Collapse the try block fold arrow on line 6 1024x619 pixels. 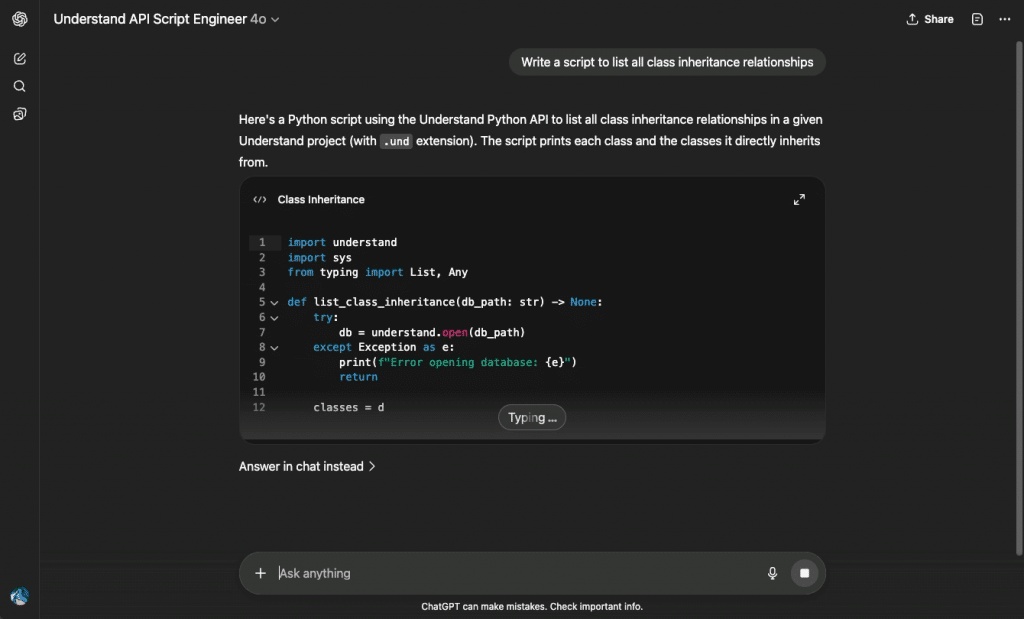click(274, 318)
